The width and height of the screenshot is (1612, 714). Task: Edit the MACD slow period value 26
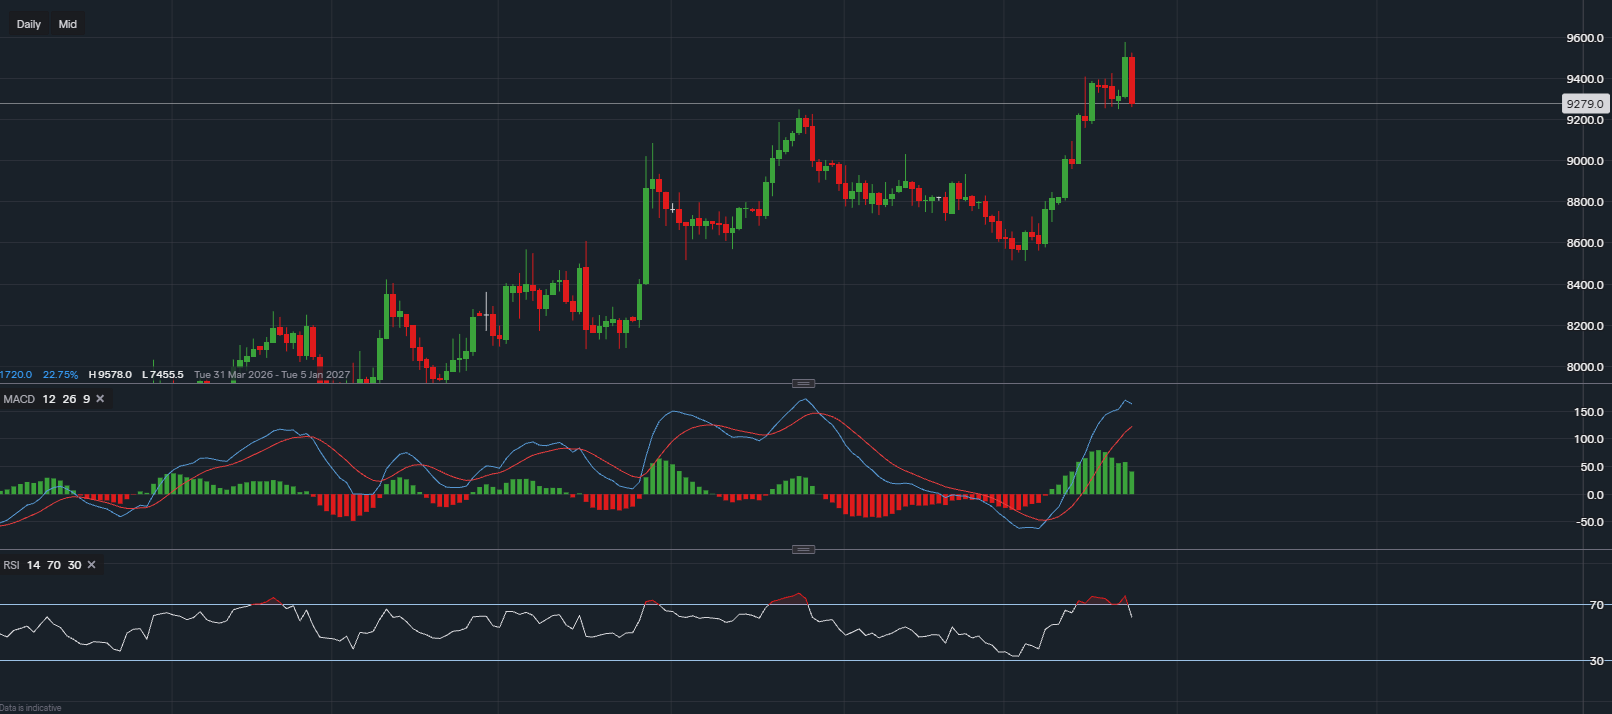pyautogui.click(x=69, y=399)
